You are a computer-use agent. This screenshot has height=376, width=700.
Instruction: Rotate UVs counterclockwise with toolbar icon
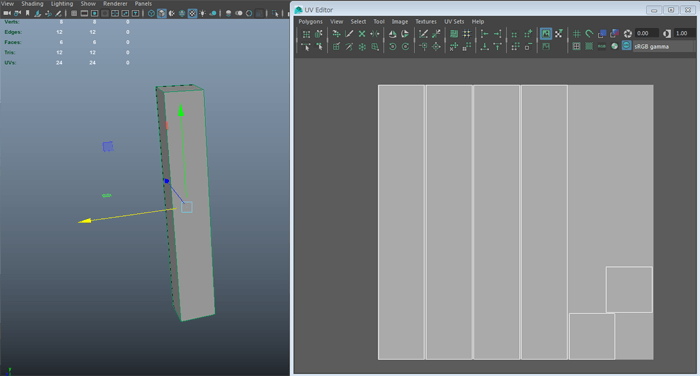(392, 46)
